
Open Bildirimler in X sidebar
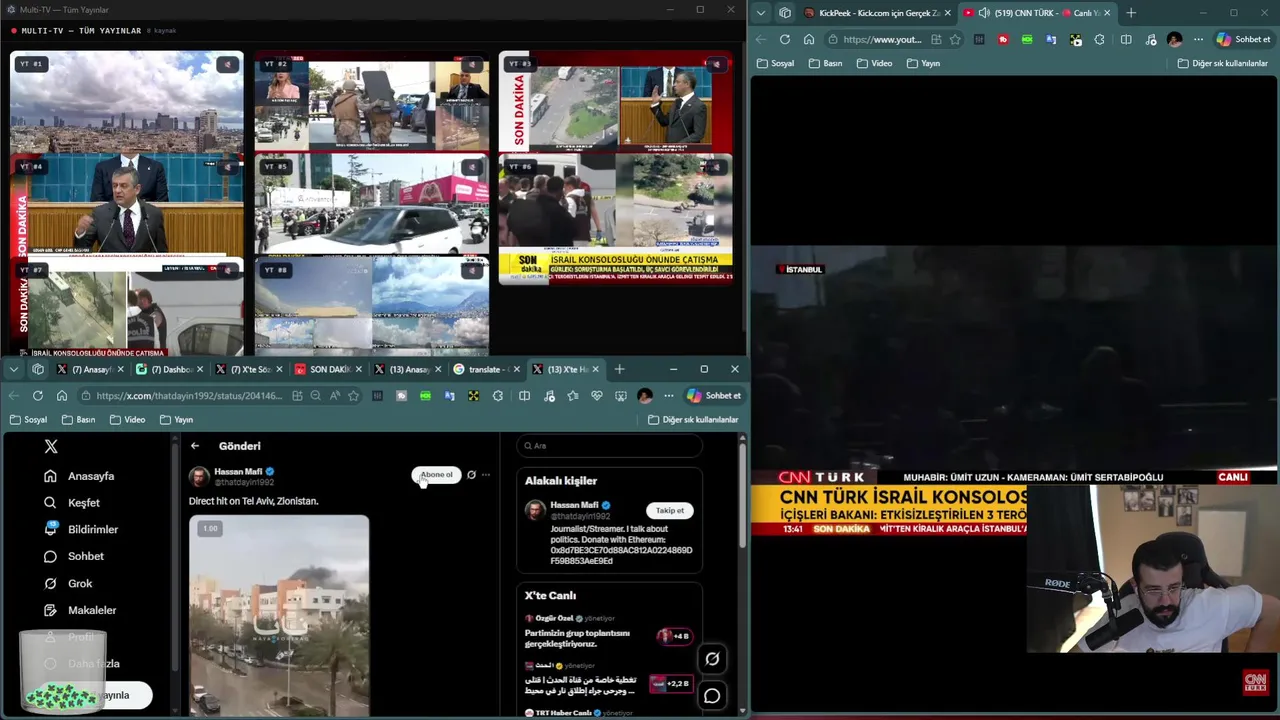pos(81,529)
